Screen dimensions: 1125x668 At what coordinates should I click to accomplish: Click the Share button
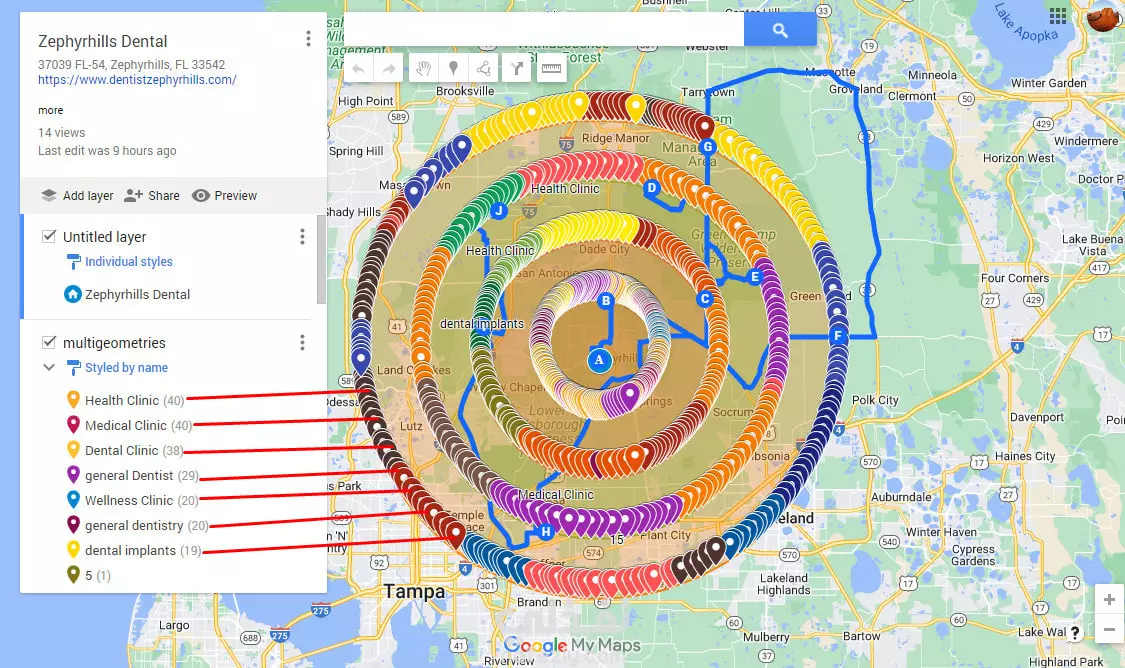(x=152, y=195)
